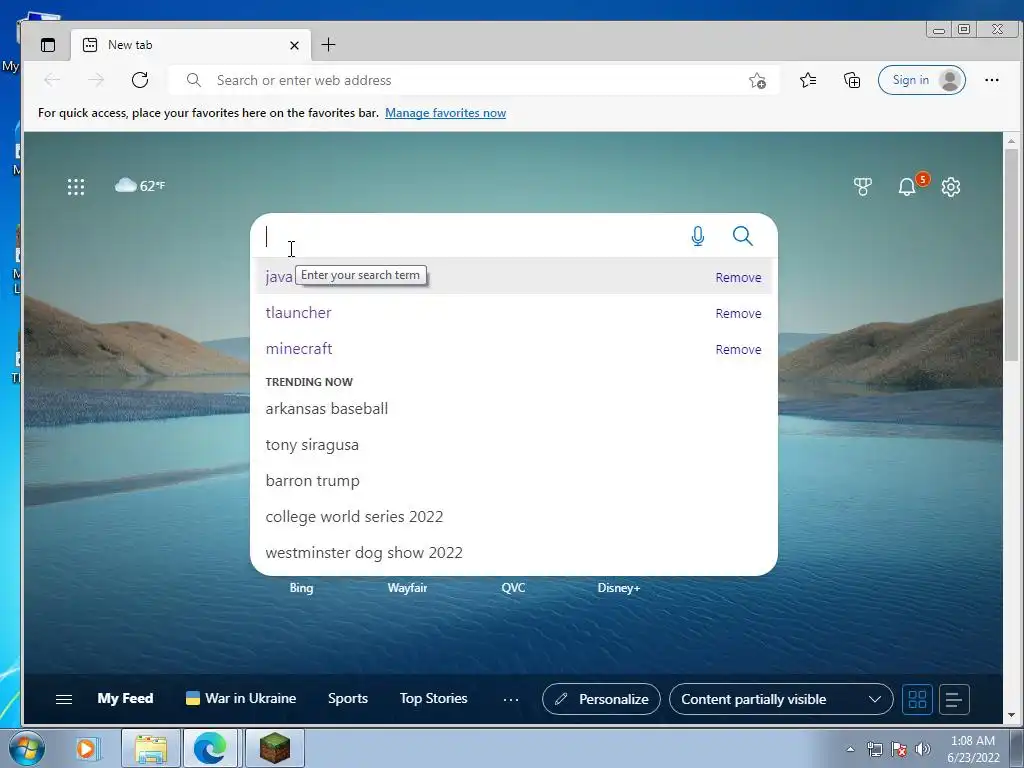
Task: Click the Personalize button
Action: pos(601,699)
